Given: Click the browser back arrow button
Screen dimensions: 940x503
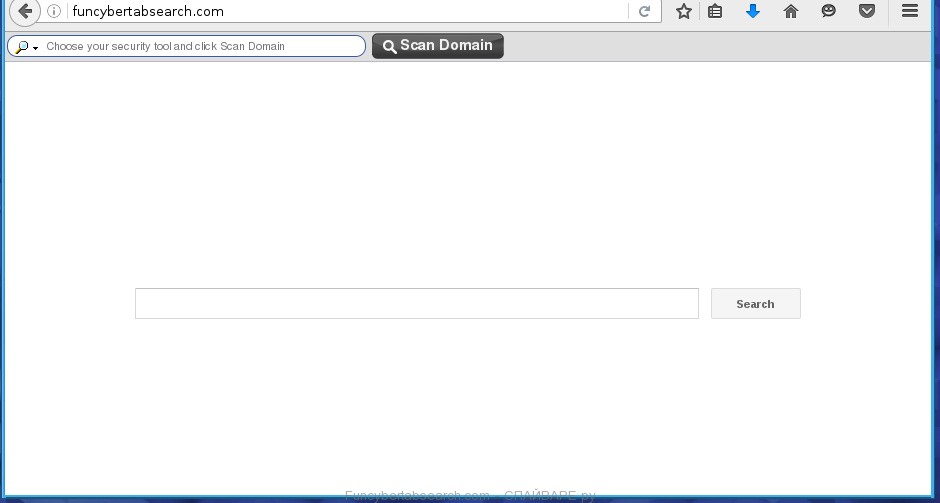Looking at the screenshot, I should click(24, 12).
